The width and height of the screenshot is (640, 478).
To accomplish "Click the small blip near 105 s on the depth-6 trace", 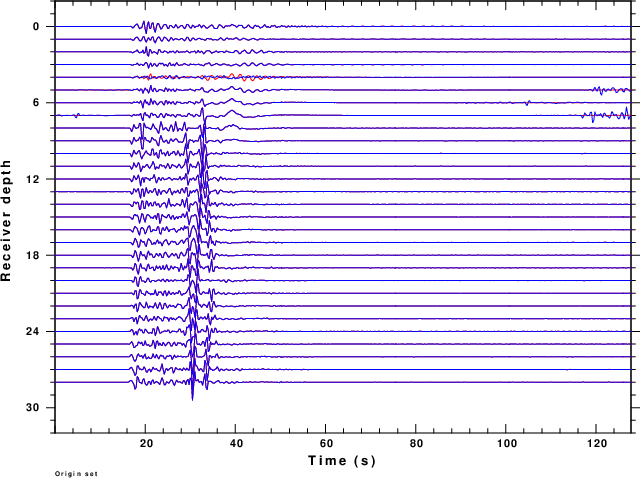I will 528,103.
